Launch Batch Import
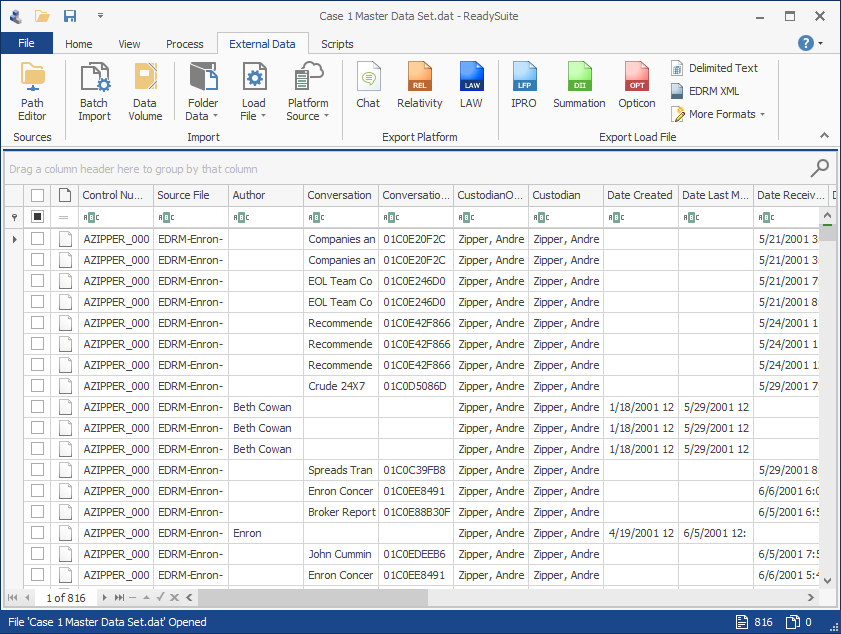The width and height of the screenshot is (841, 634). tap(94, 92)
